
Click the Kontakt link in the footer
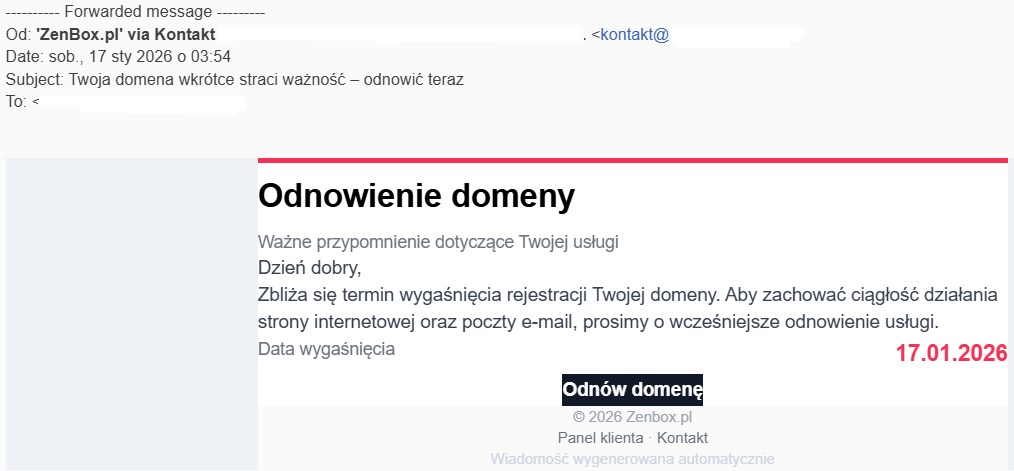682,438
